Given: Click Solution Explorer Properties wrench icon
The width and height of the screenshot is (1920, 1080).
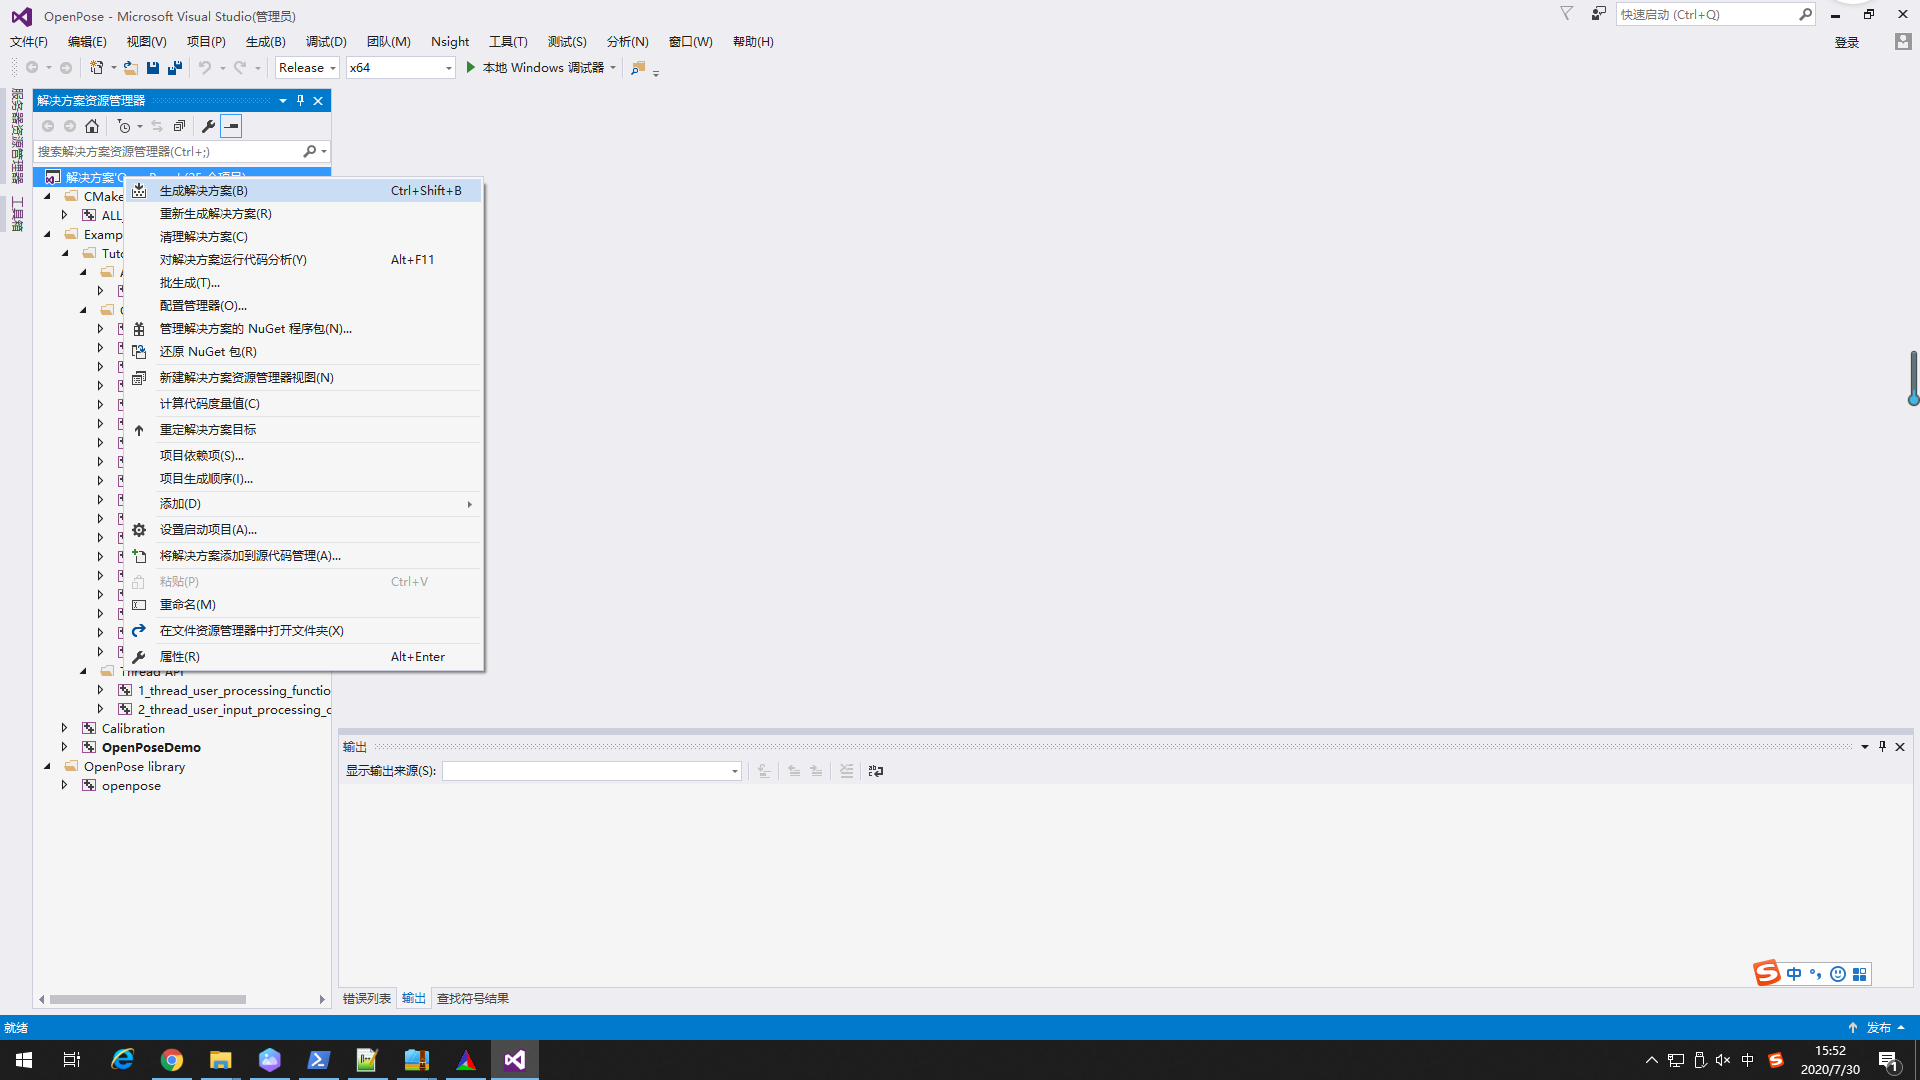Looking at the screenshot, I should coord(208,126).
